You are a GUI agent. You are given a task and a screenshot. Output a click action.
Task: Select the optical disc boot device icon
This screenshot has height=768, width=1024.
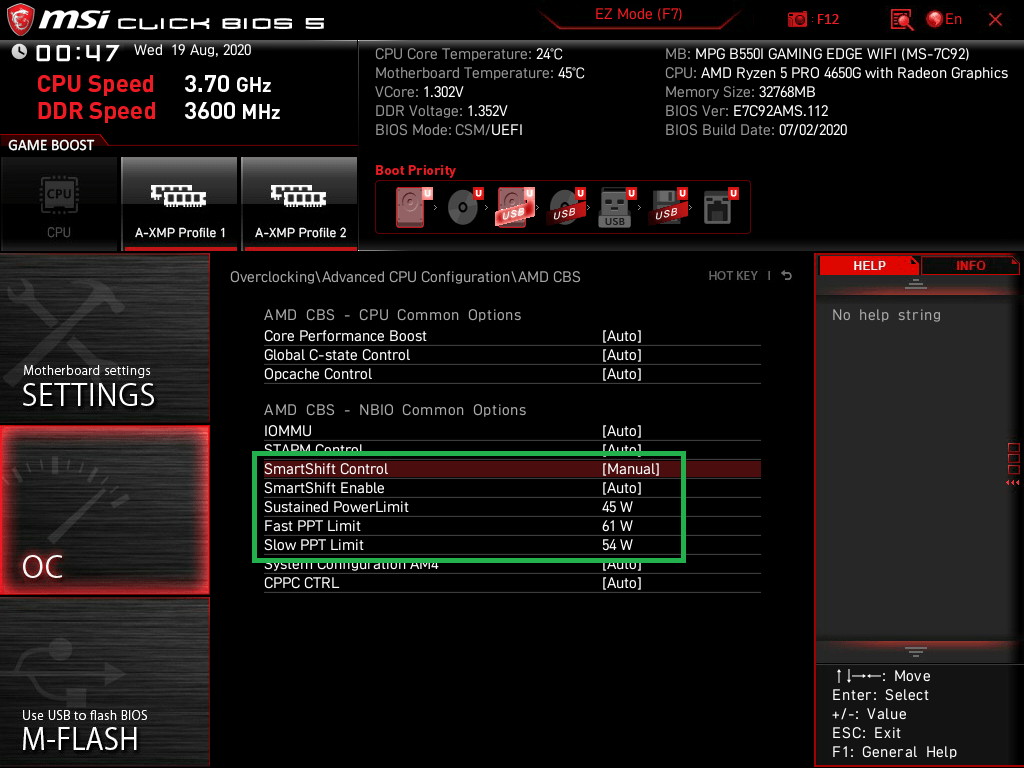tap(465, 206)
